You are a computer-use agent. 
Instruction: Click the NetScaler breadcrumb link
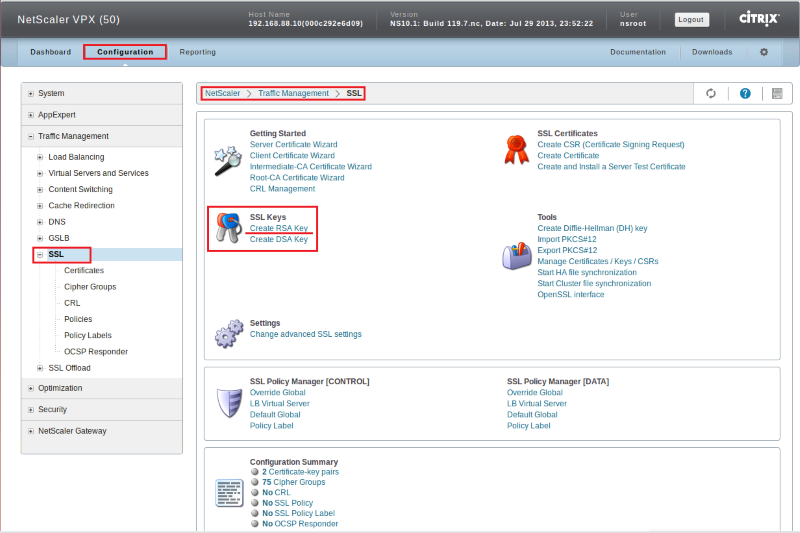tap(222, 93)
